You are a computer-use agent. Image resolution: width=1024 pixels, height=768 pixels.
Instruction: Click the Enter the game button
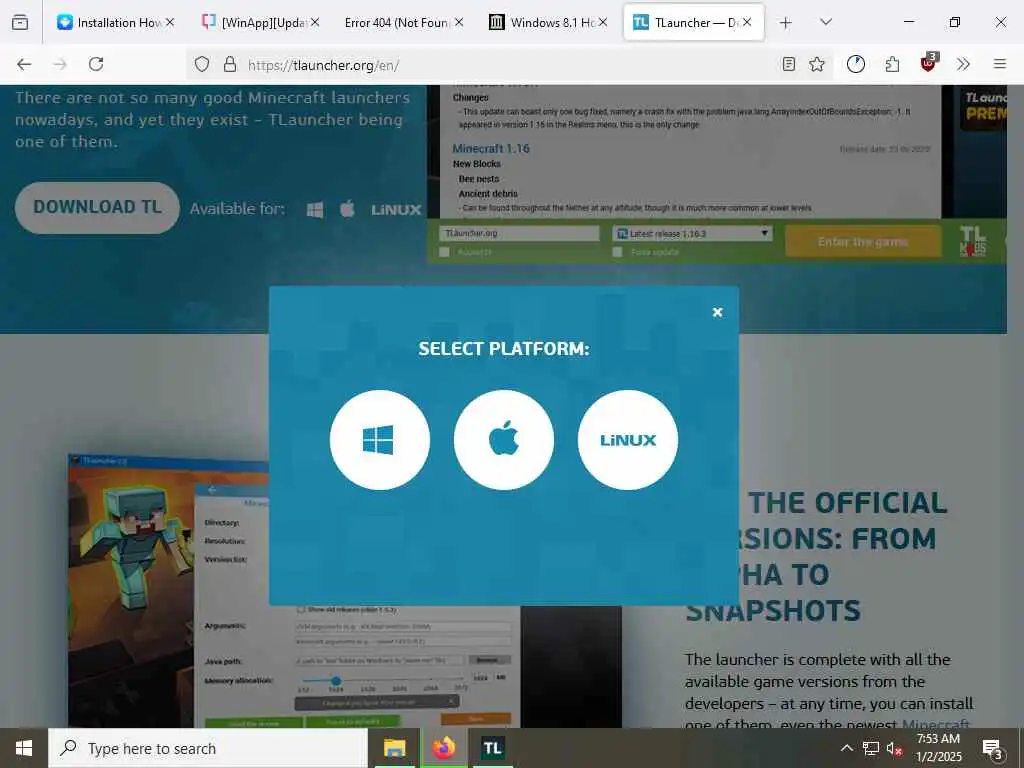click(863, 242)
